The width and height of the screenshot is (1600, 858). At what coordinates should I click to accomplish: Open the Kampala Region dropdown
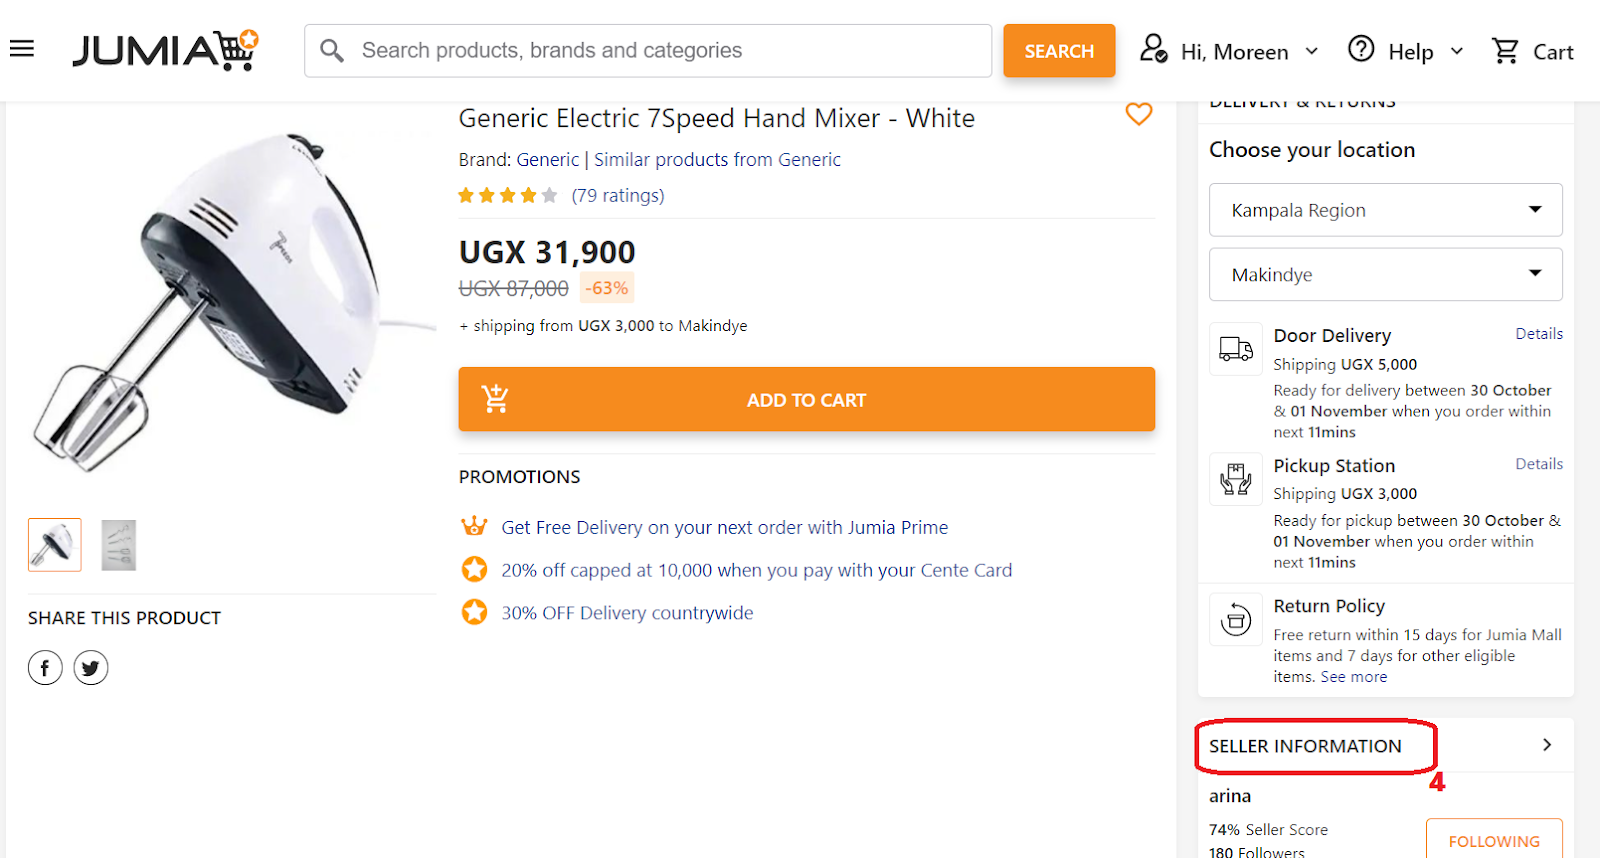(1385, 210)
